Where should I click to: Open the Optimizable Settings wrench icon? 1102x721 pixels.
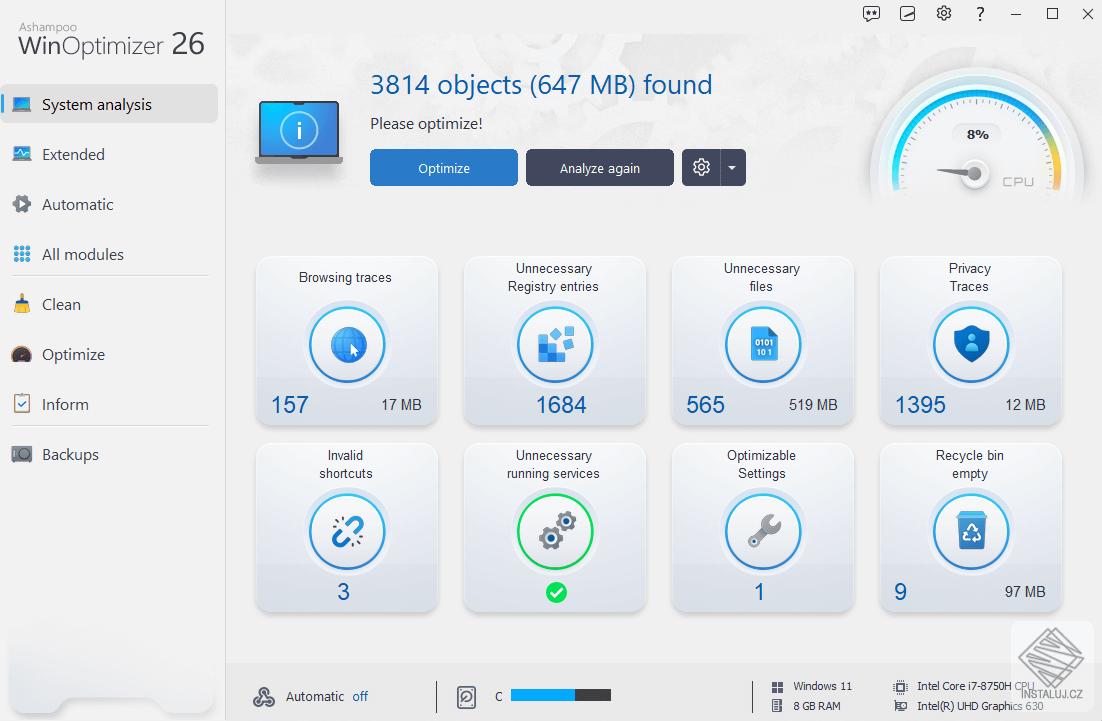(x=763, y=532)
